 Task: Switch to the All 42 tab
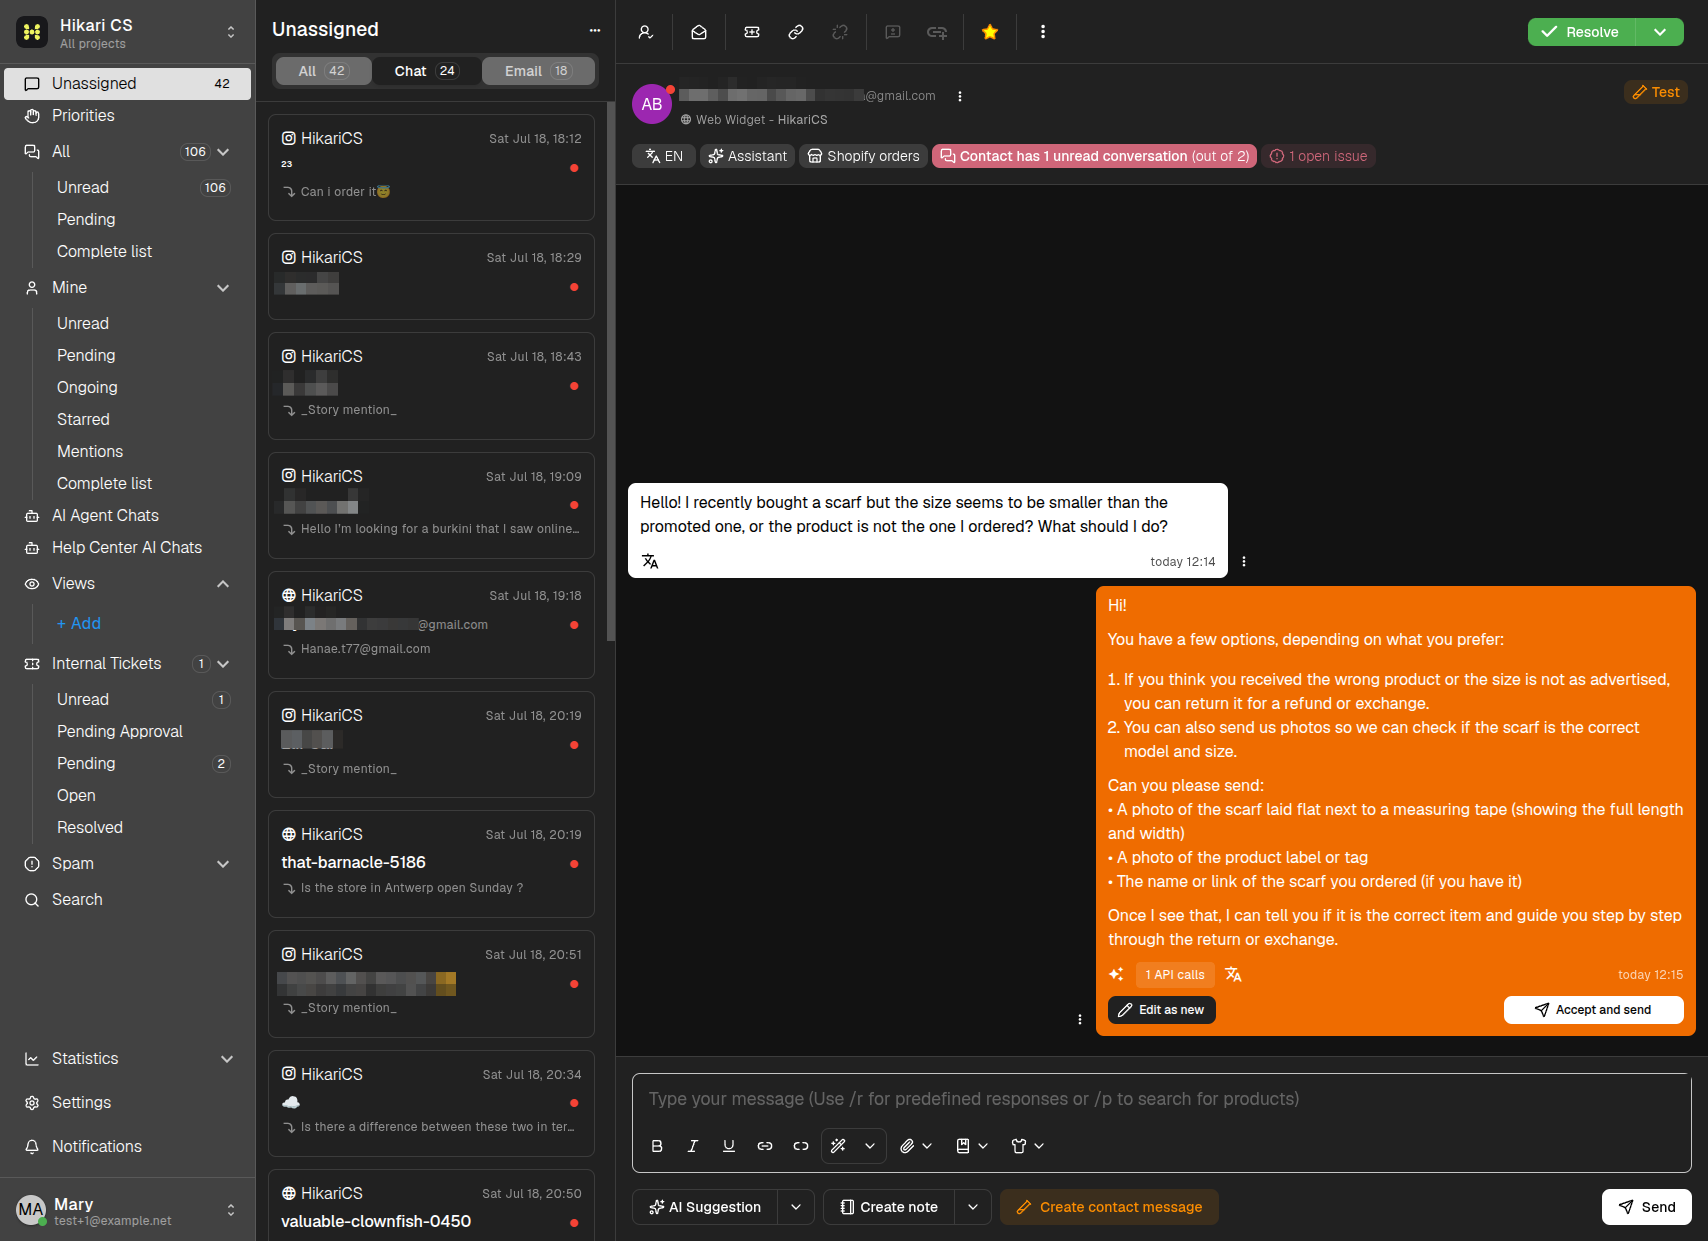(322, 71)
